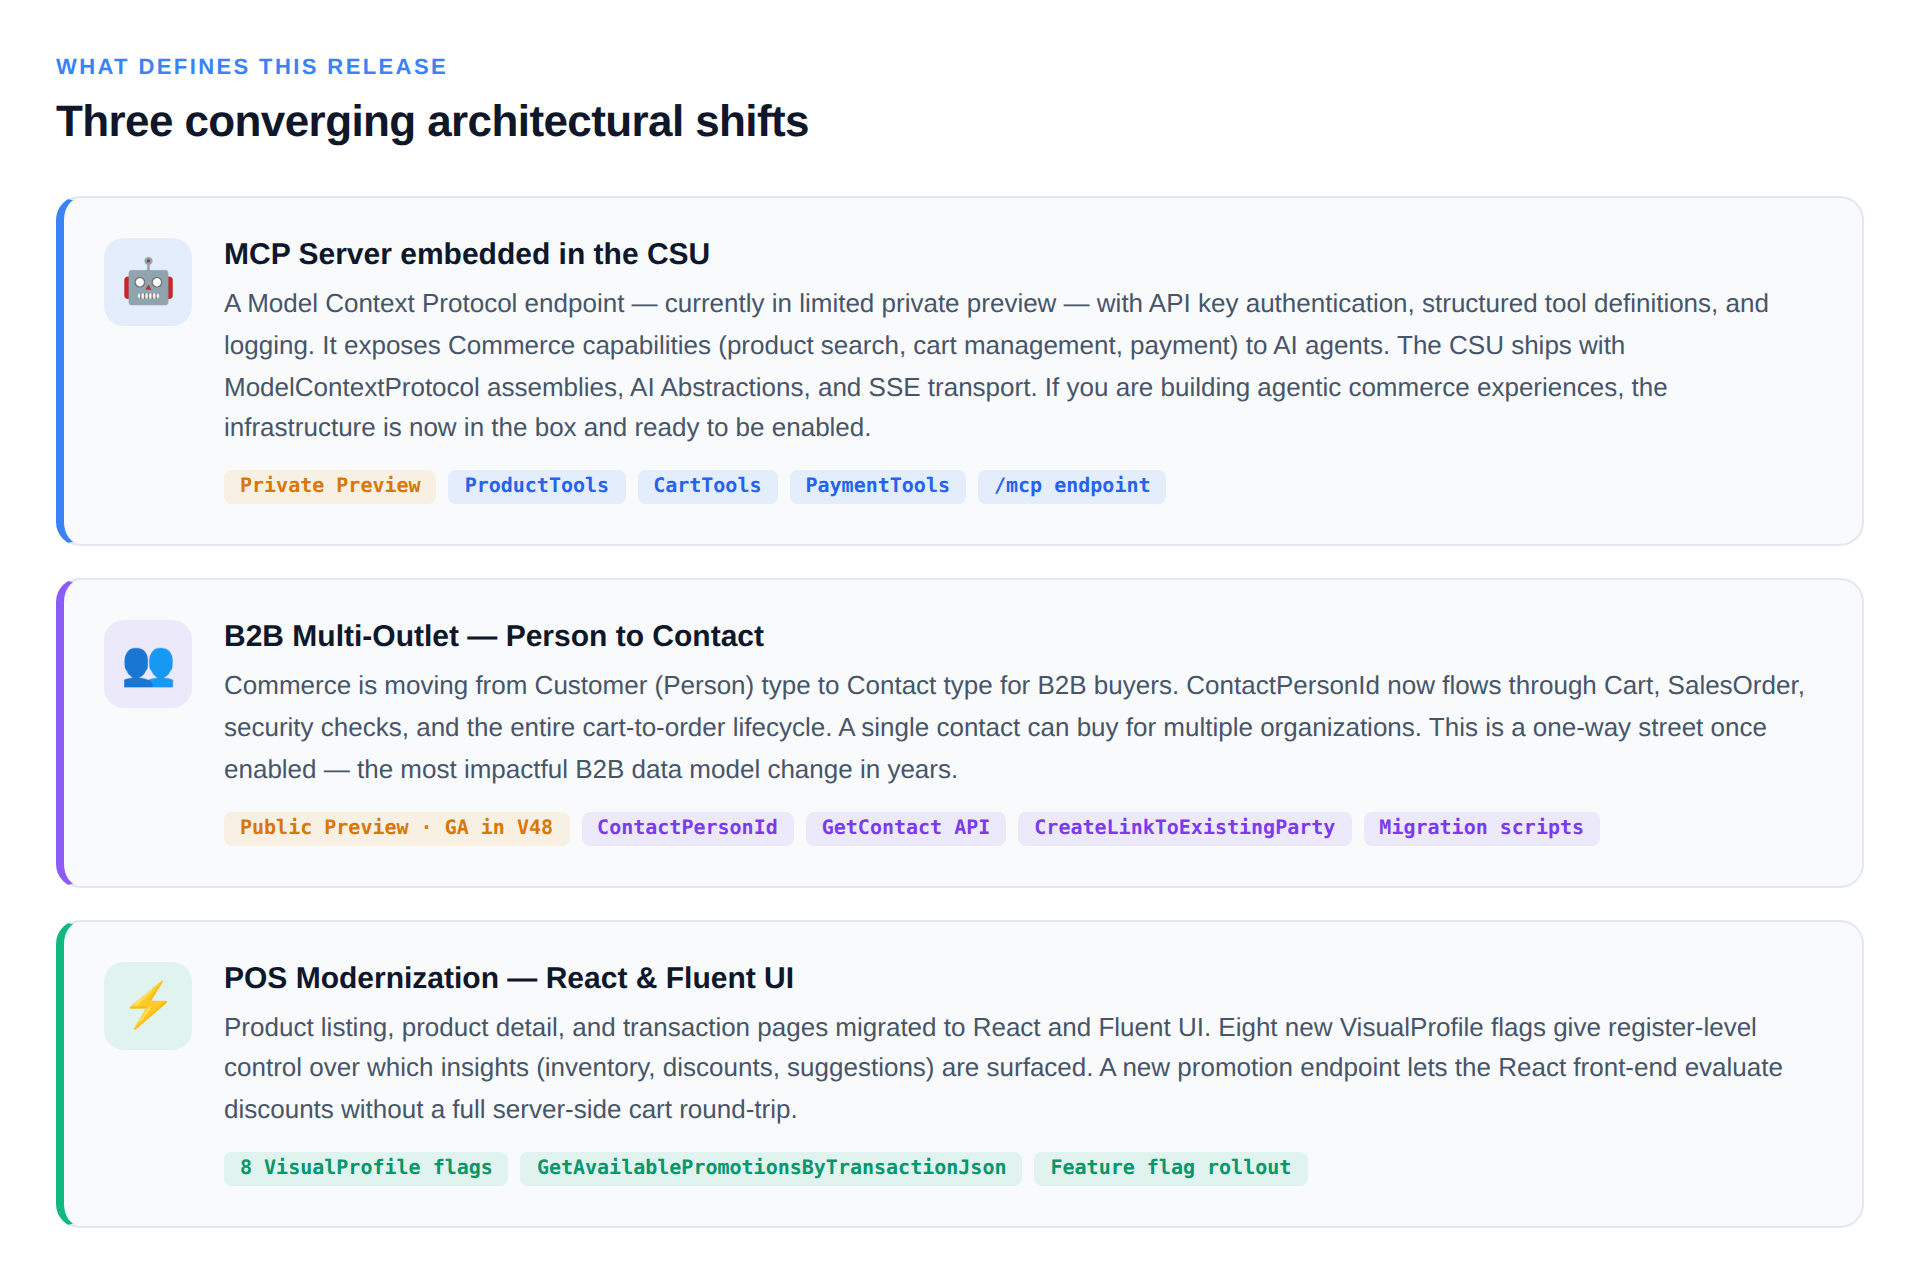Click the two-people icon for B2B Multi-Outlet
The width and height of the screenshot is (1920, 1284).
click(148, 664)
